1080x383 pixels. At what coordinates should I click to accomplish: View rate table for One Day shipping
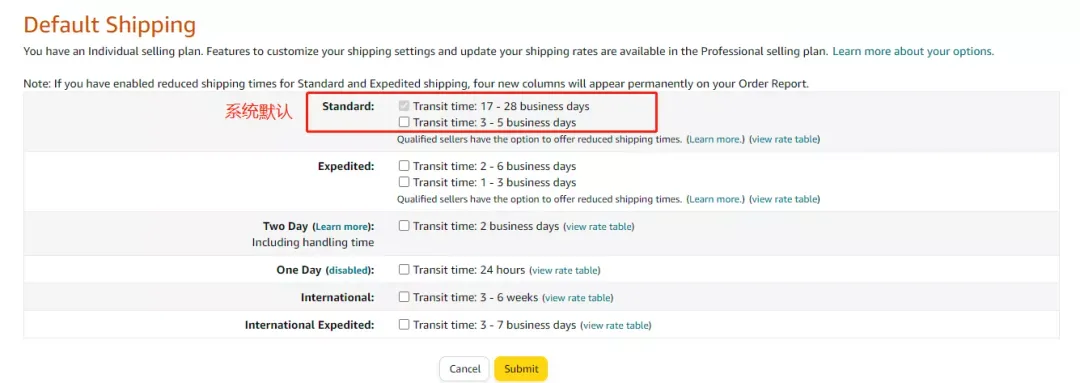pyautogui.click(x=565, y=270)
